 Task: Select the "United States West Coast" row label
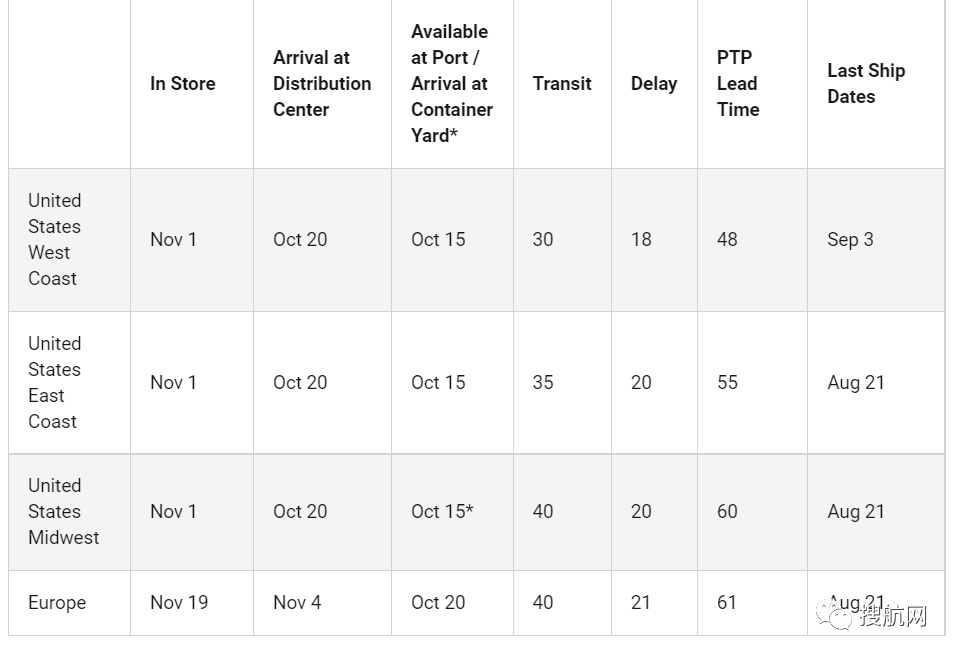coord(55,240)
